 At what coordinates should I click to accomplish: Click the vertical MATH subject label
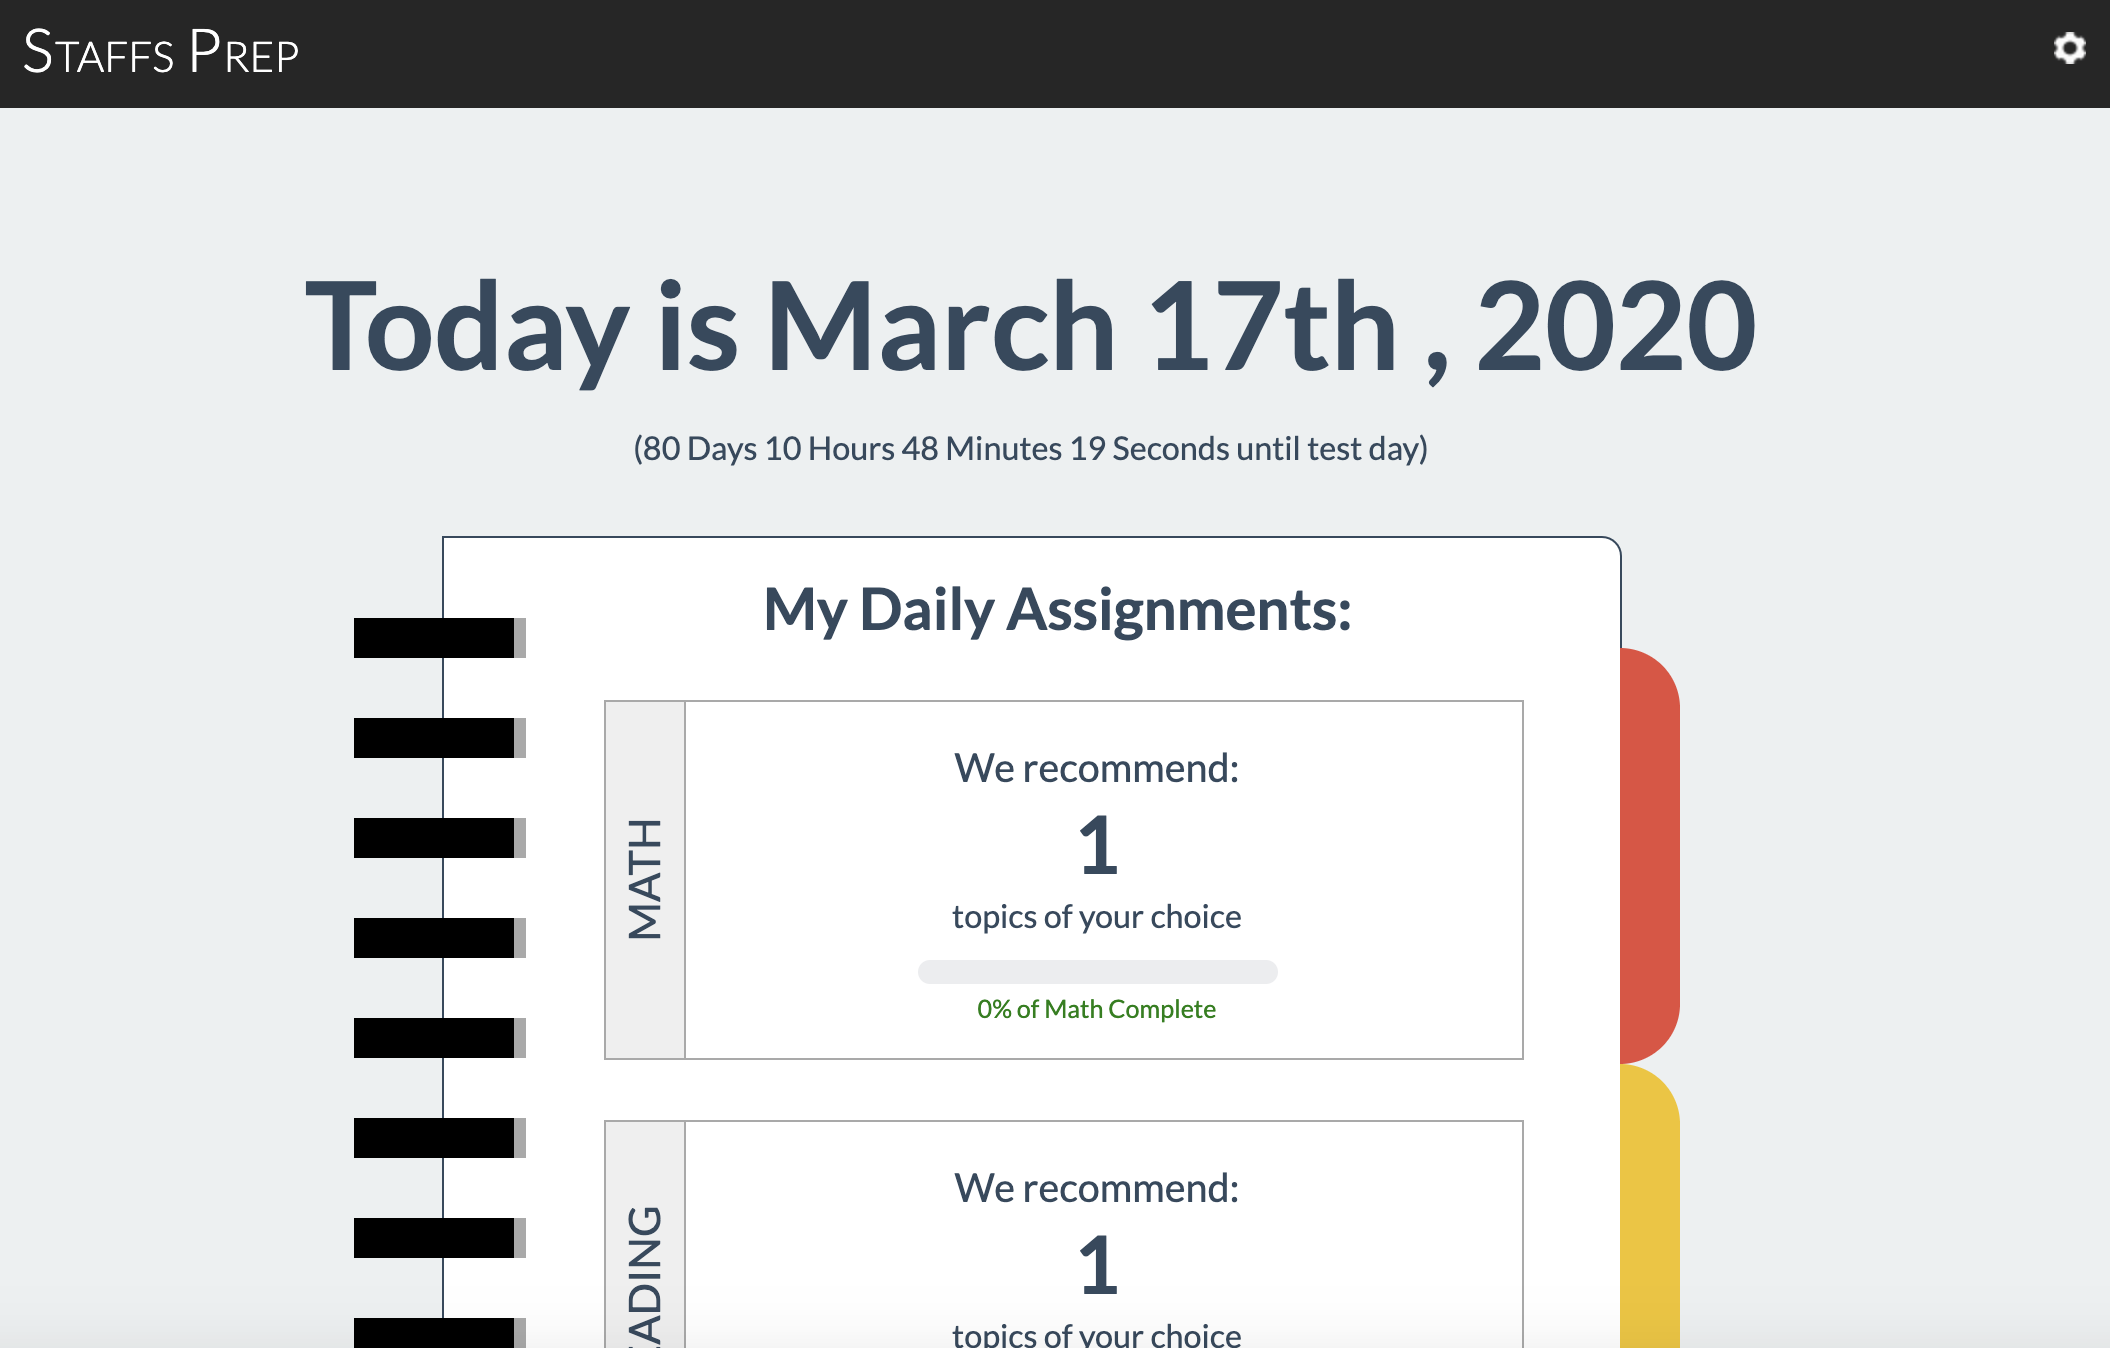coord(645,879)
